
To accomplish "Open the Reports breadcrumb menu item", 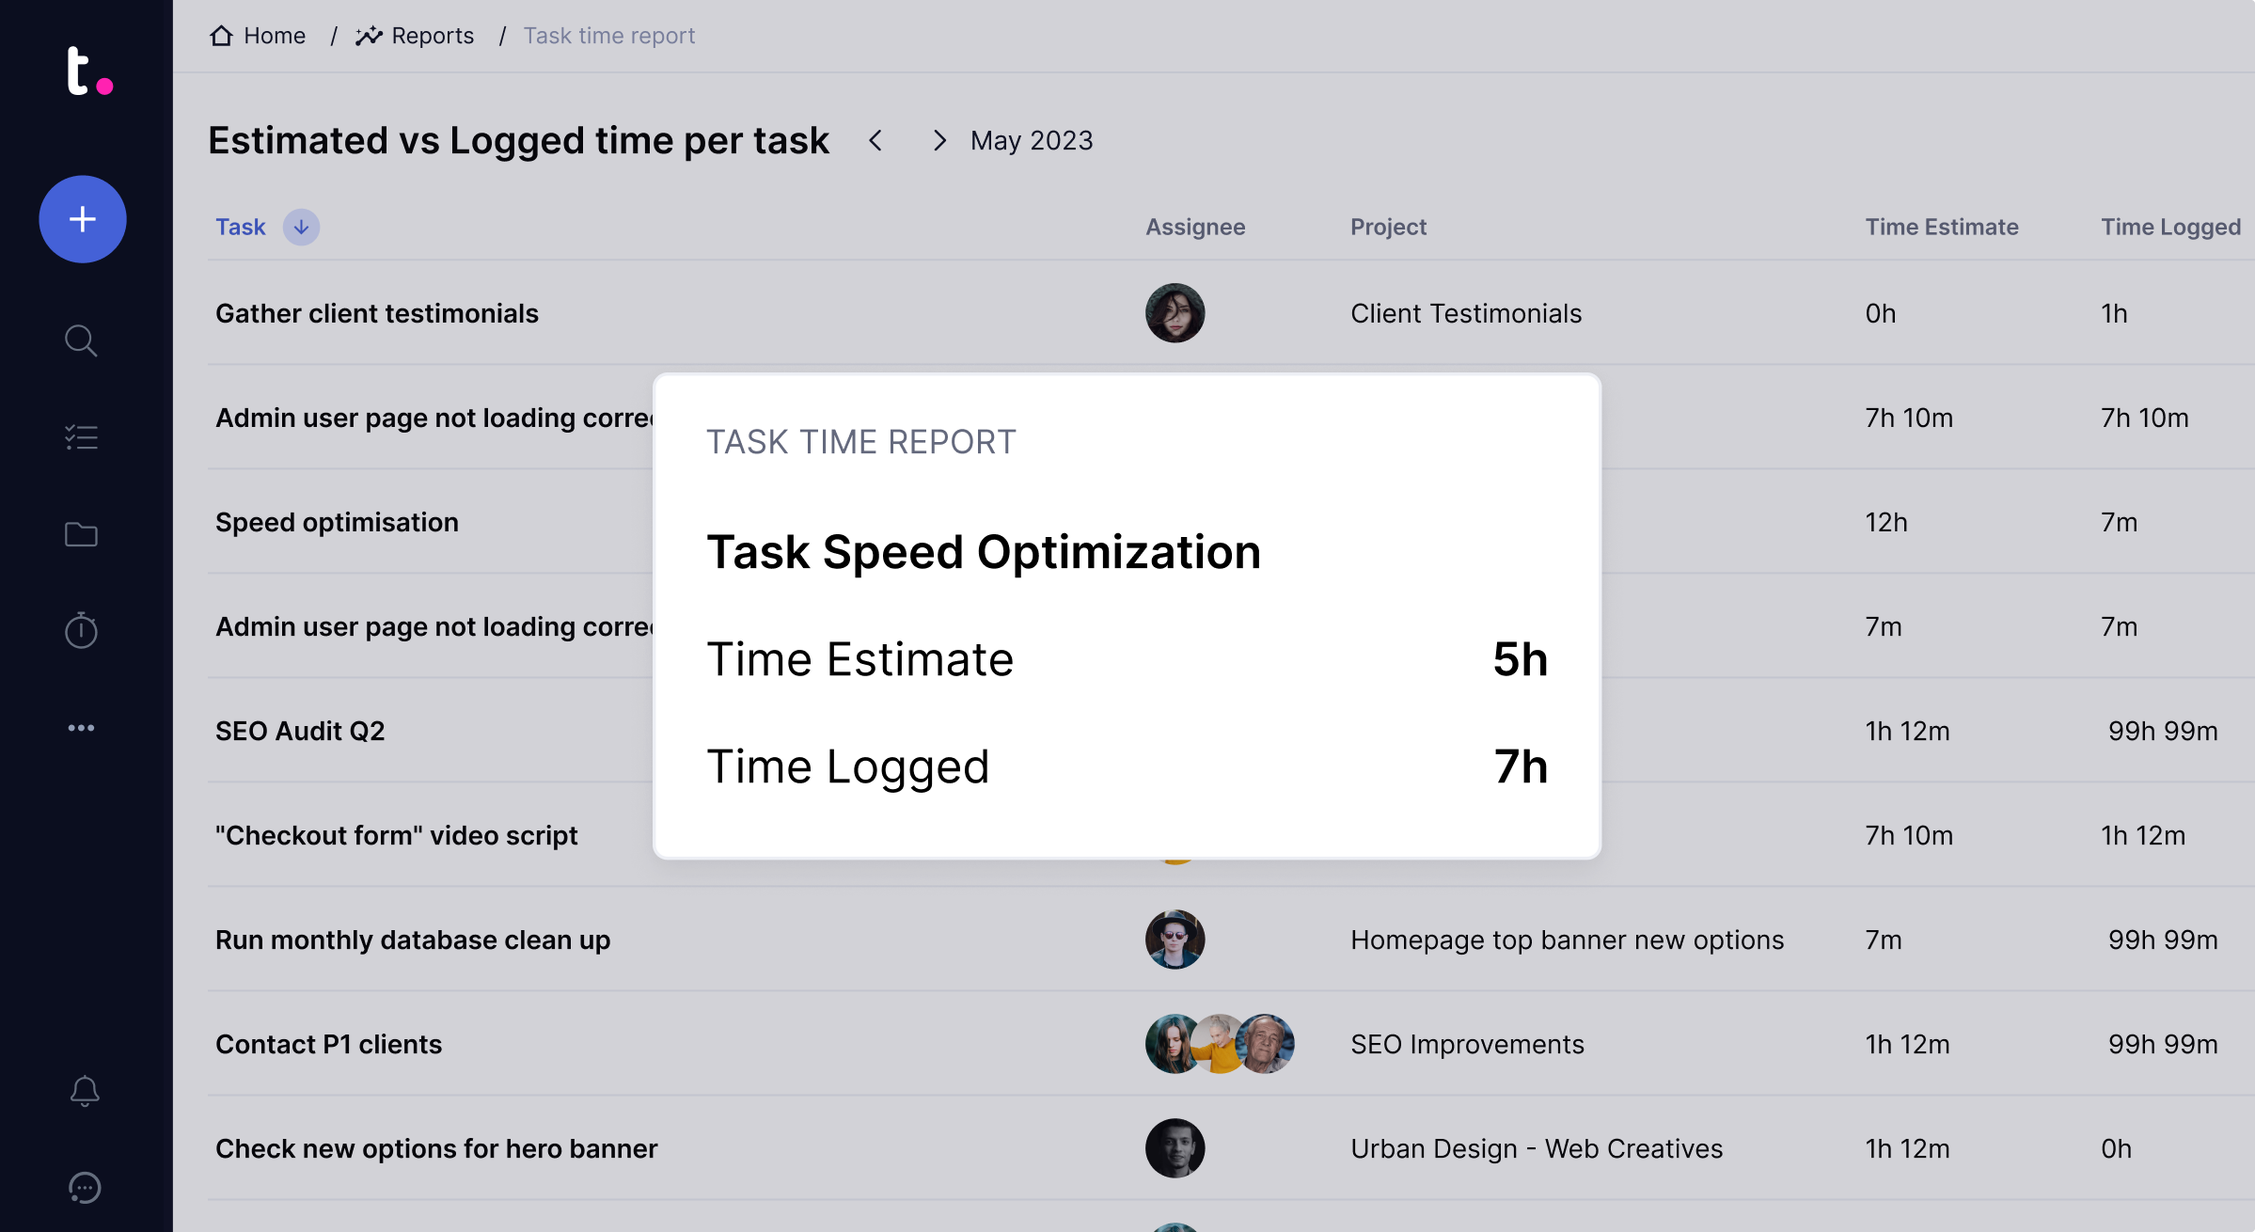I will (x=433, y=35).
